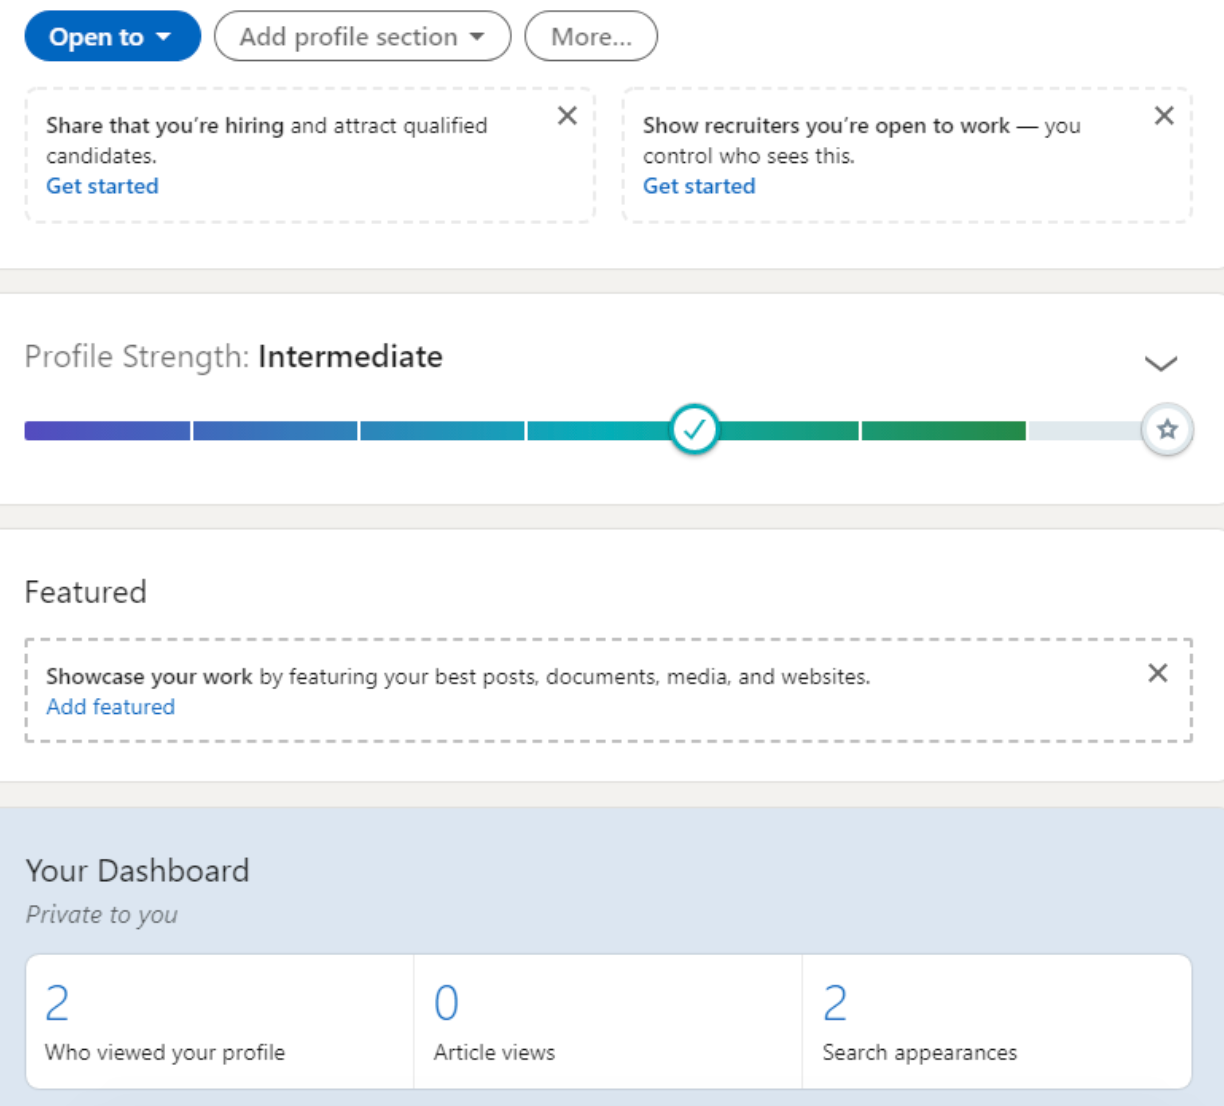This screenshot has height=1106, width=1224.
Task: Click the Profile Strength progress bar
Action: click(400, 430)
